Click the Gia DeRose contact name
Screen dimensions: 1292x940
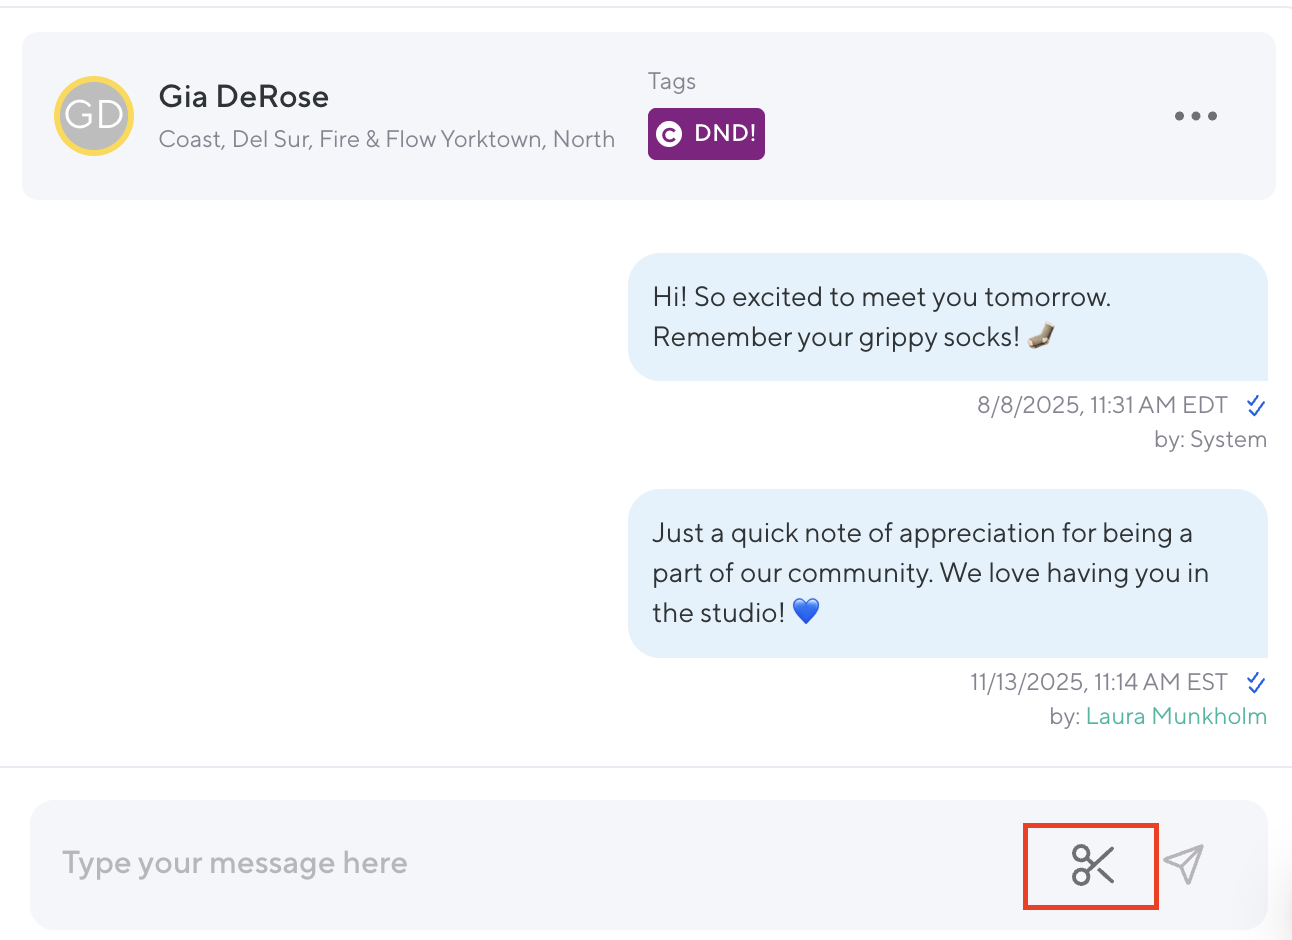pyautogui.click(x=244, y=97)
